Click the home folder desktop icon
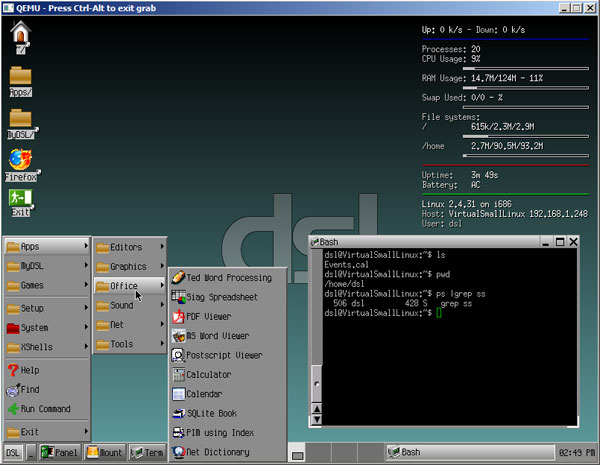The width and height of the screenshot is (600, 465). click(x=20, y=37)
